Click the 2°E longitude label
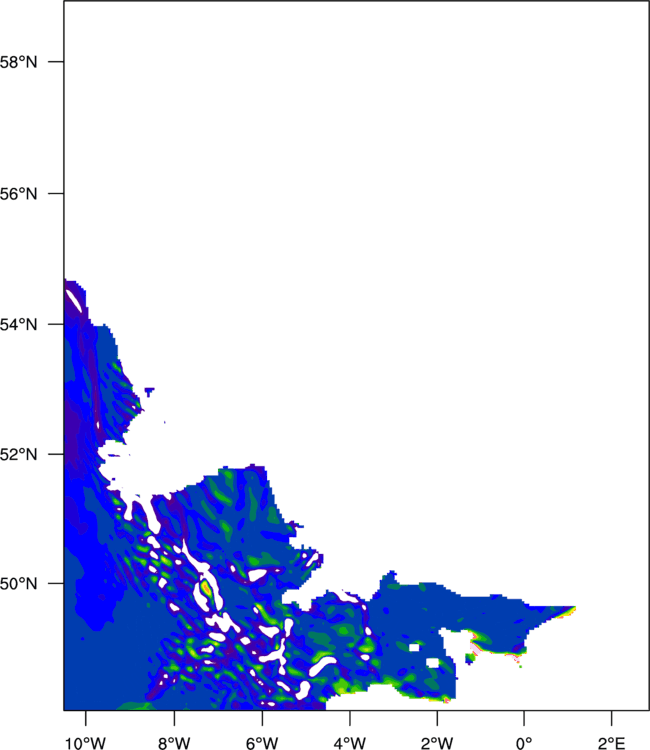Viewport: 650px width, 750px height. point(612,743)
